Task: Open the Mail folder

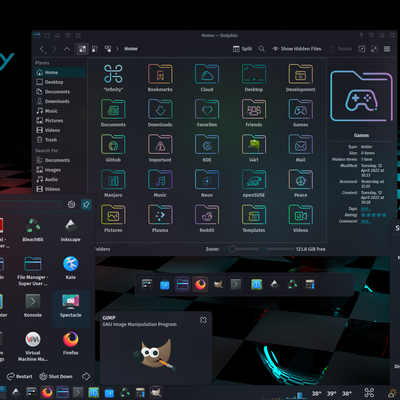Action: point(300,148)
